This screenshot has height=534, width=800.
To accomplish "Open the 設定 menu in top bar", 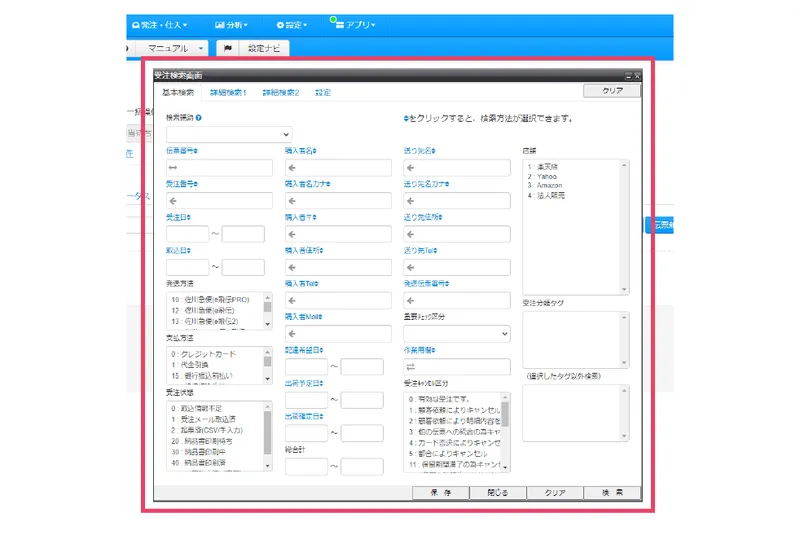I will click(x=292, y=24).
